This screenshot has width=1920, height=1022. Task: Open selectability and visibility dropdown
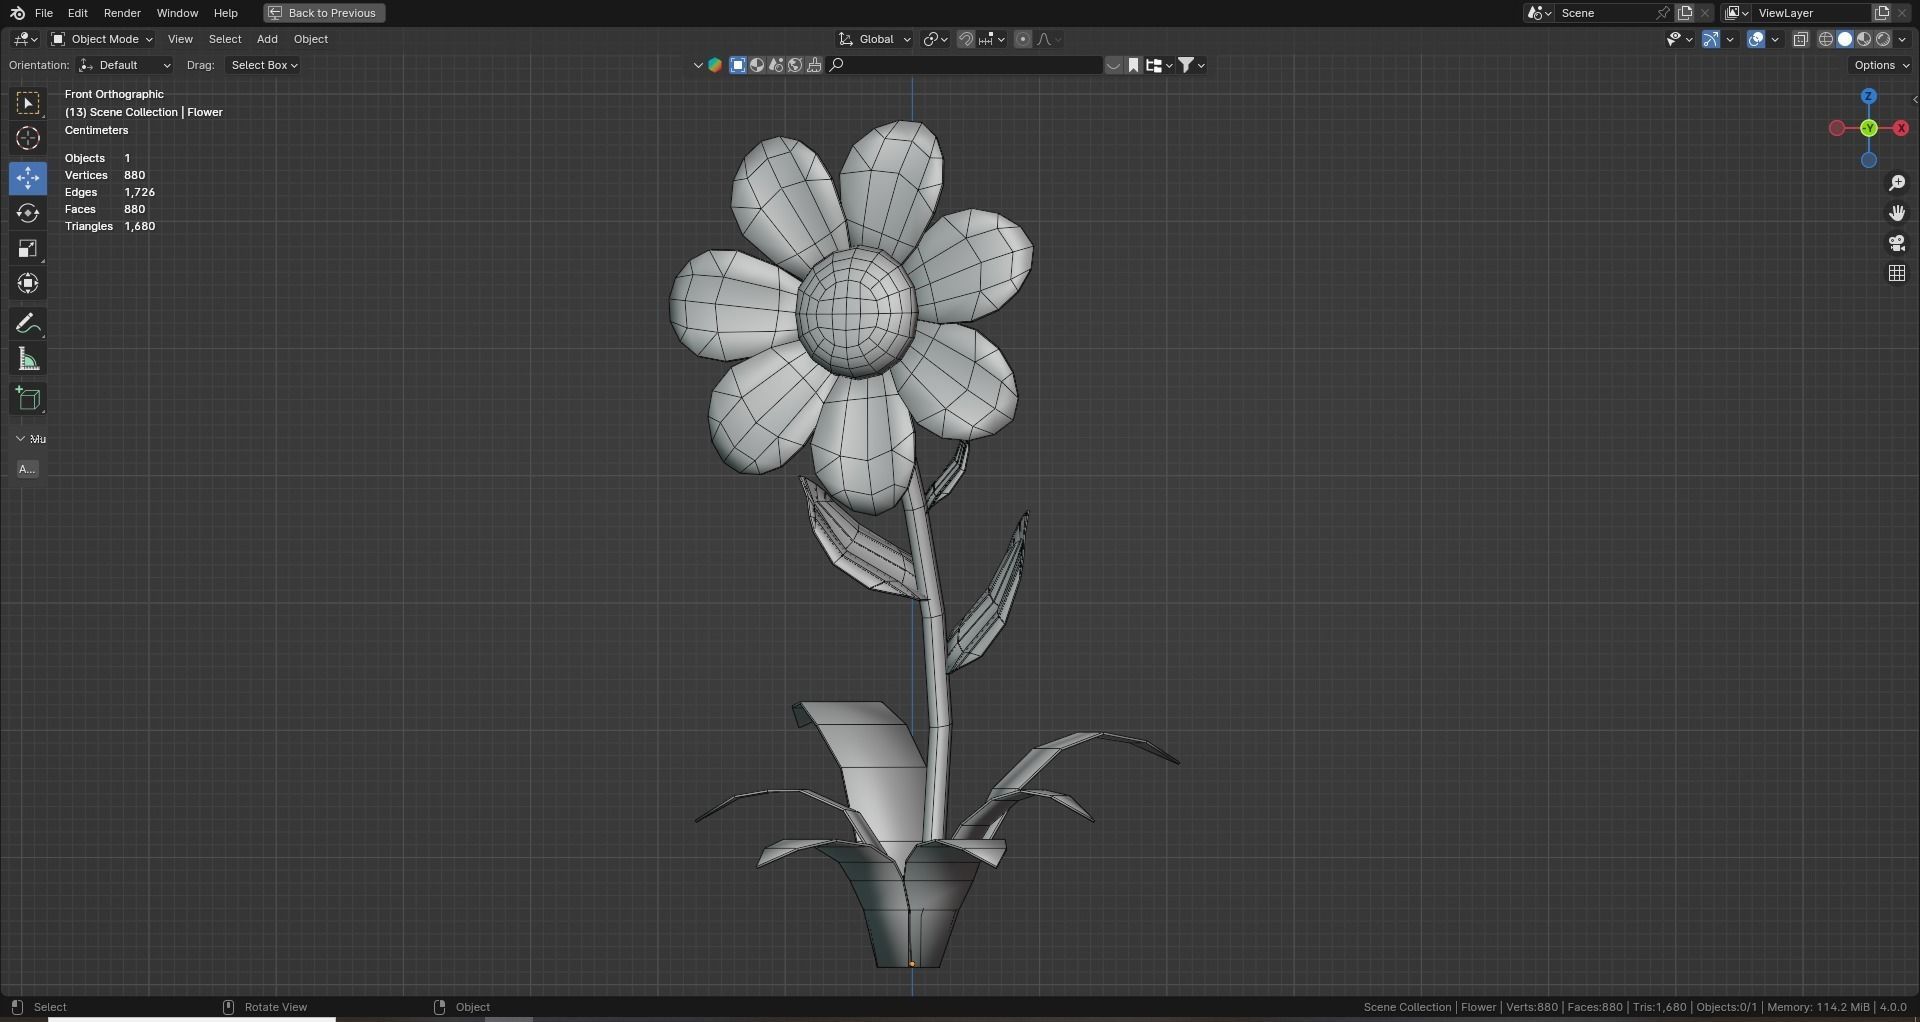1679,39
